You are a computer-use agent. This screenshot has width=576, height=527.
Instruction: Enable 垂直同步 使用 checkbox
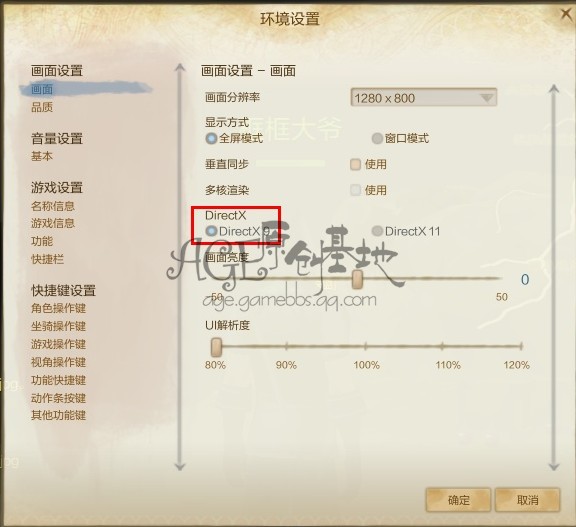[355, 164]
